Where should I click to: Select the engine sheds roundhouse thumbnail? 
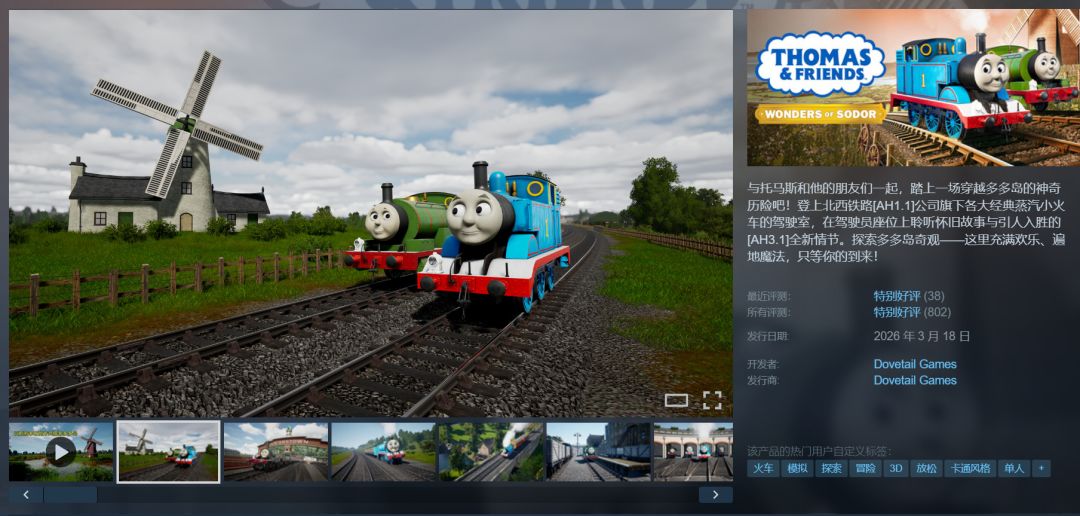(693, 452)
